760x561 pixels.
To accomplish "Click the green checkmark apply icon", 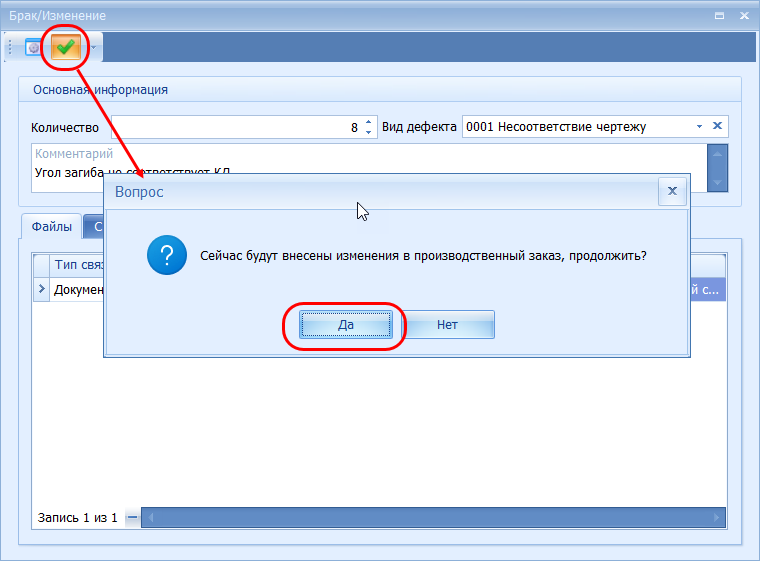I will click(66, 47).
